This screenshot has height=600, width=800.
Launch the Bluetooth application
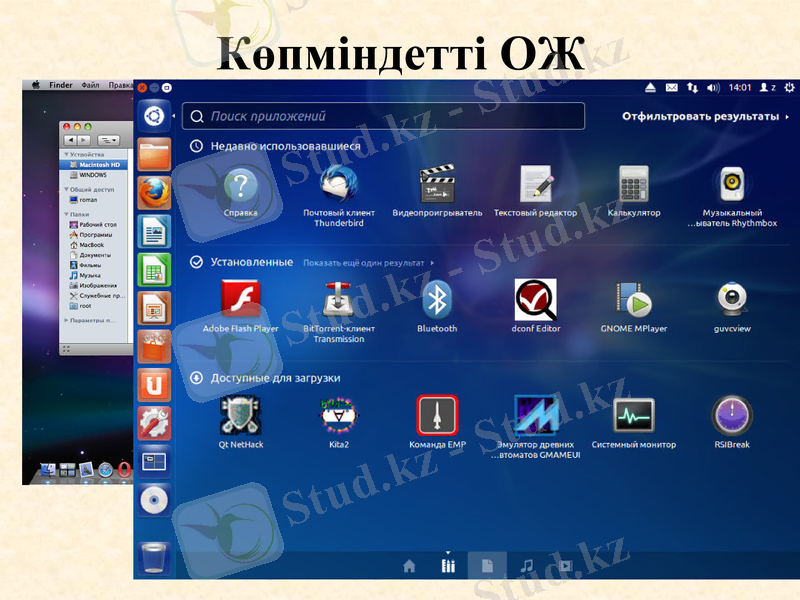[x=436, y=300]
